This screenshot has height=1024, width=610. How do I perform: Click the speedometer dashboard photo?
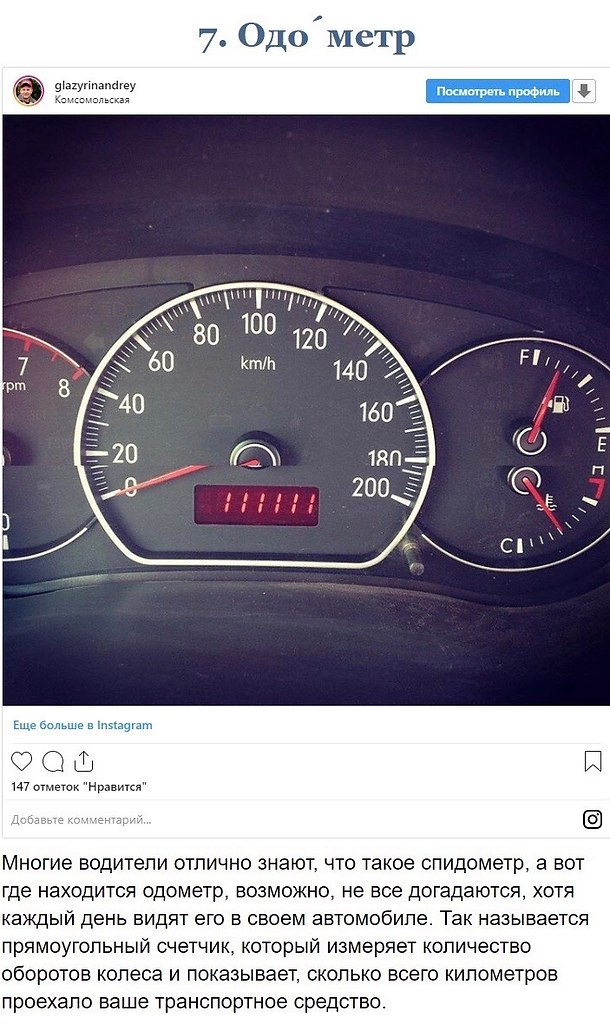coord(306,409)
